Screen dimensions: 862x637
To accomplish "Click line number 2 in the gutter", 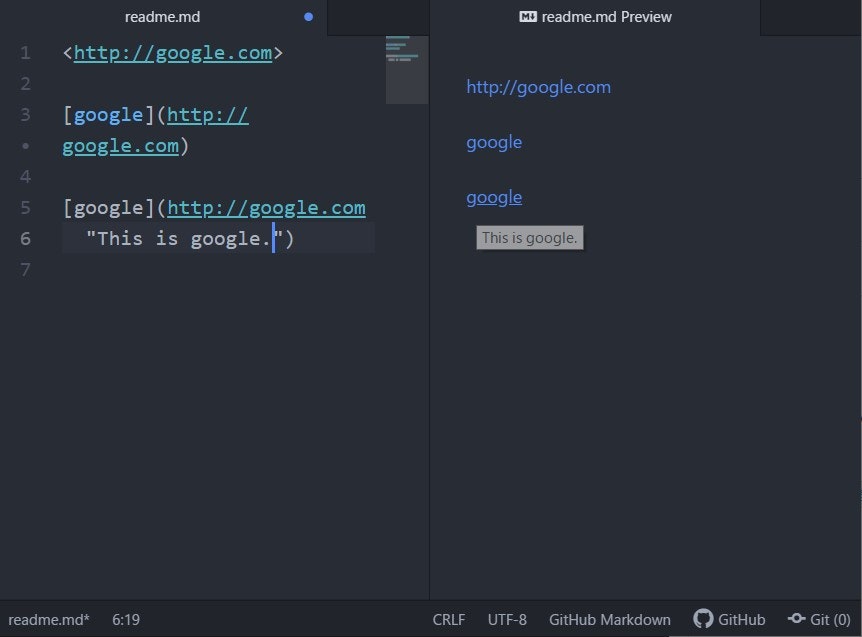I will [x=25, y=84].
